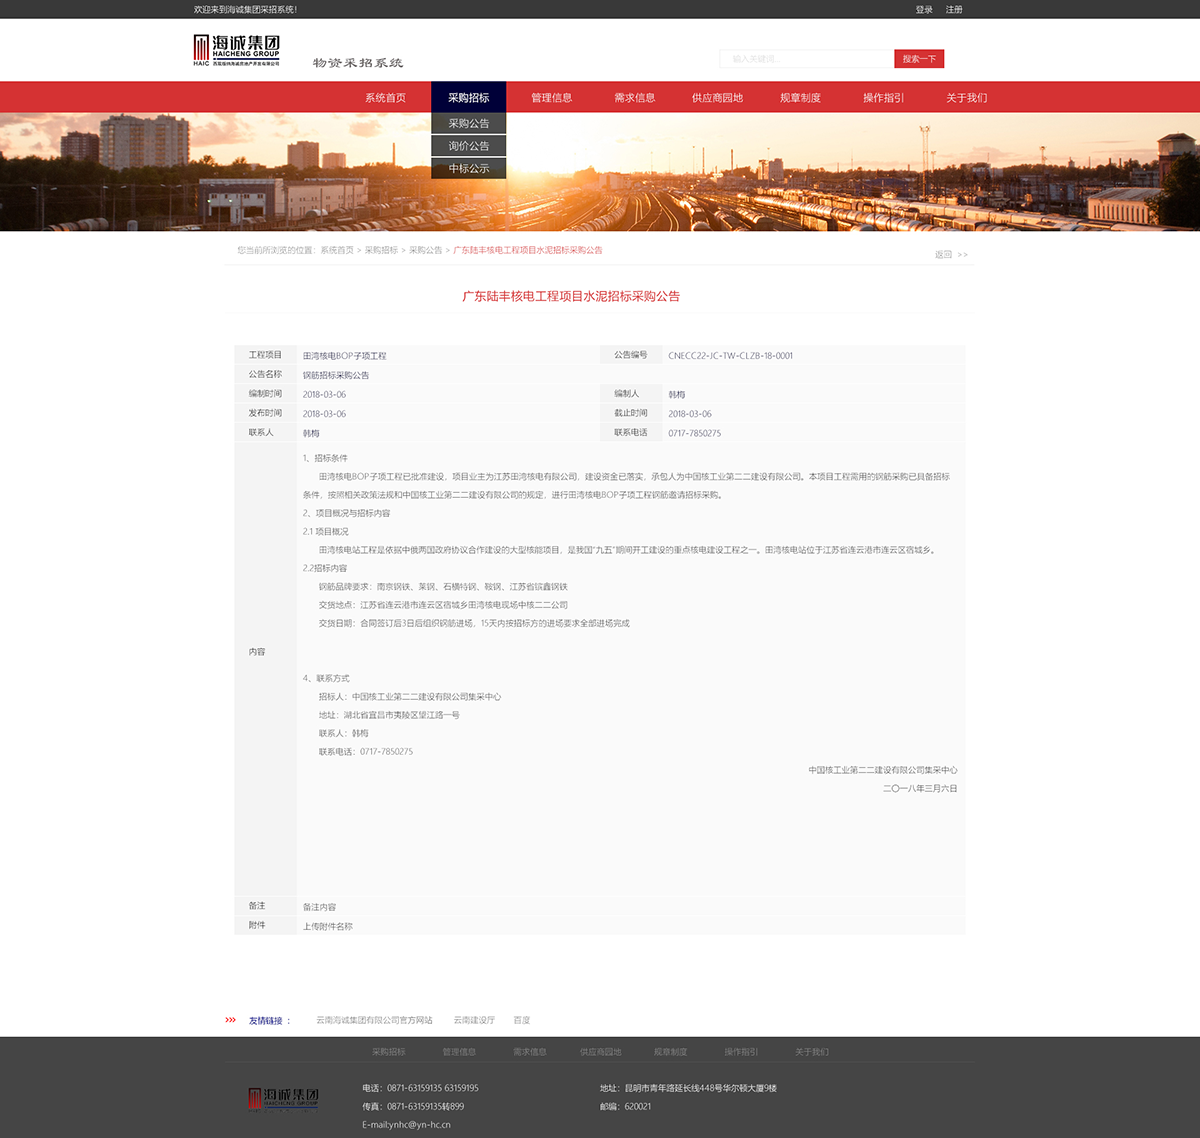1200x1138 pixels.
Task: Click the keyword search input field
Action: pyautogui.click(x=806, y=59)
